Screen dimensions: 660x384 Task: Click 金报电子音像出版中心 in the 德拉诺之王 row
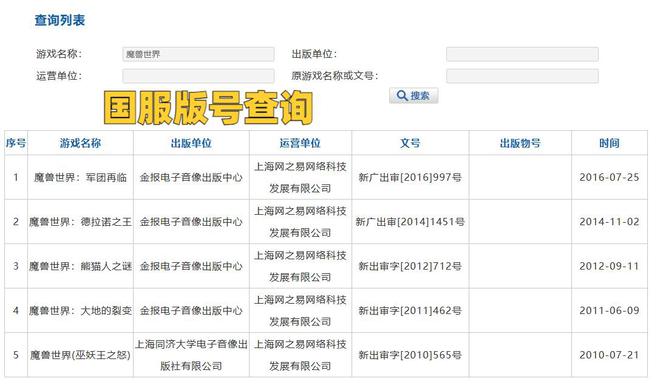point(191,221)
